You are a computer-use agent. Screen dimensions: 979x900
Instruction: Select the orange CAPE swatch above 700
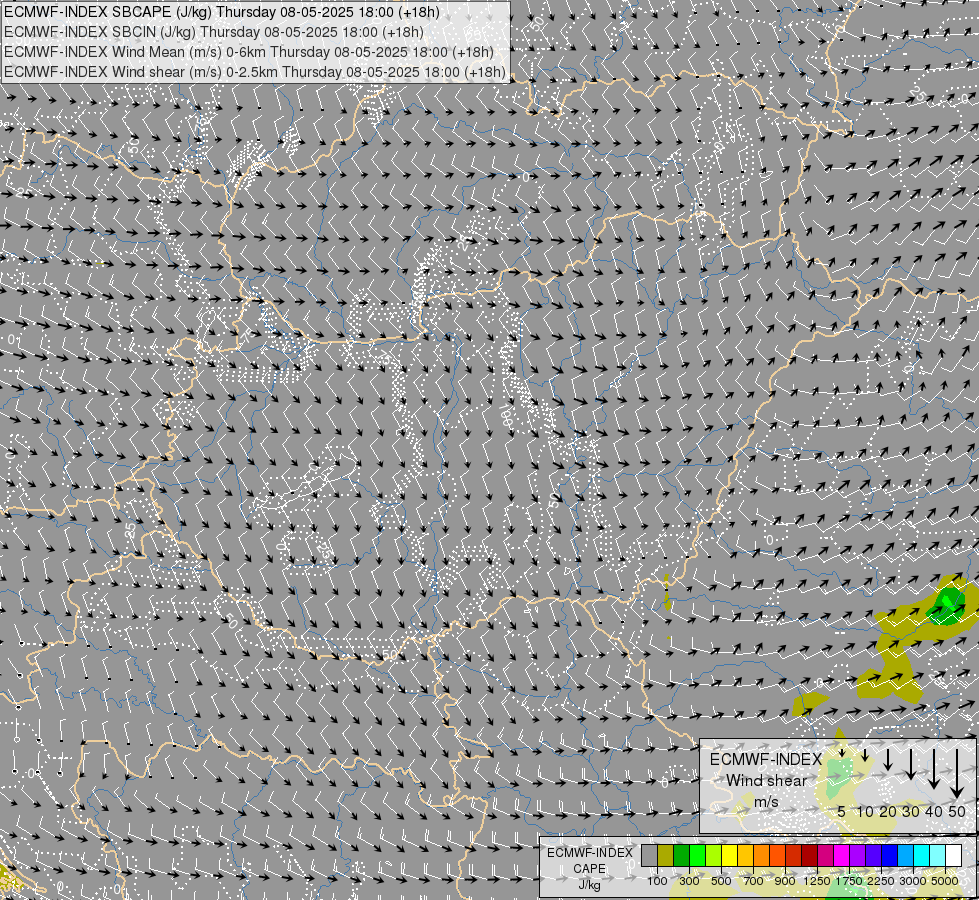[762, 856]
